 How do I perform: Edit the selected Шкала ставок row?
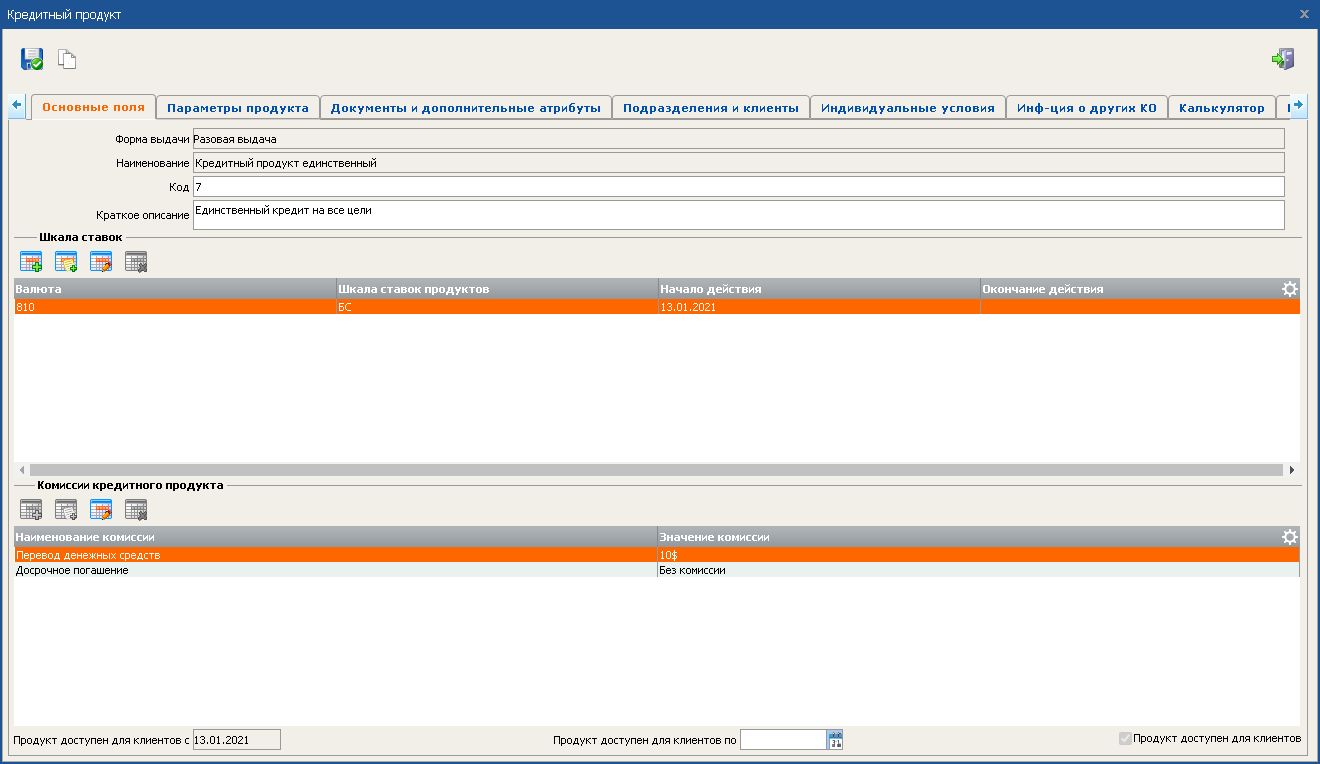[x=101, y=262]
